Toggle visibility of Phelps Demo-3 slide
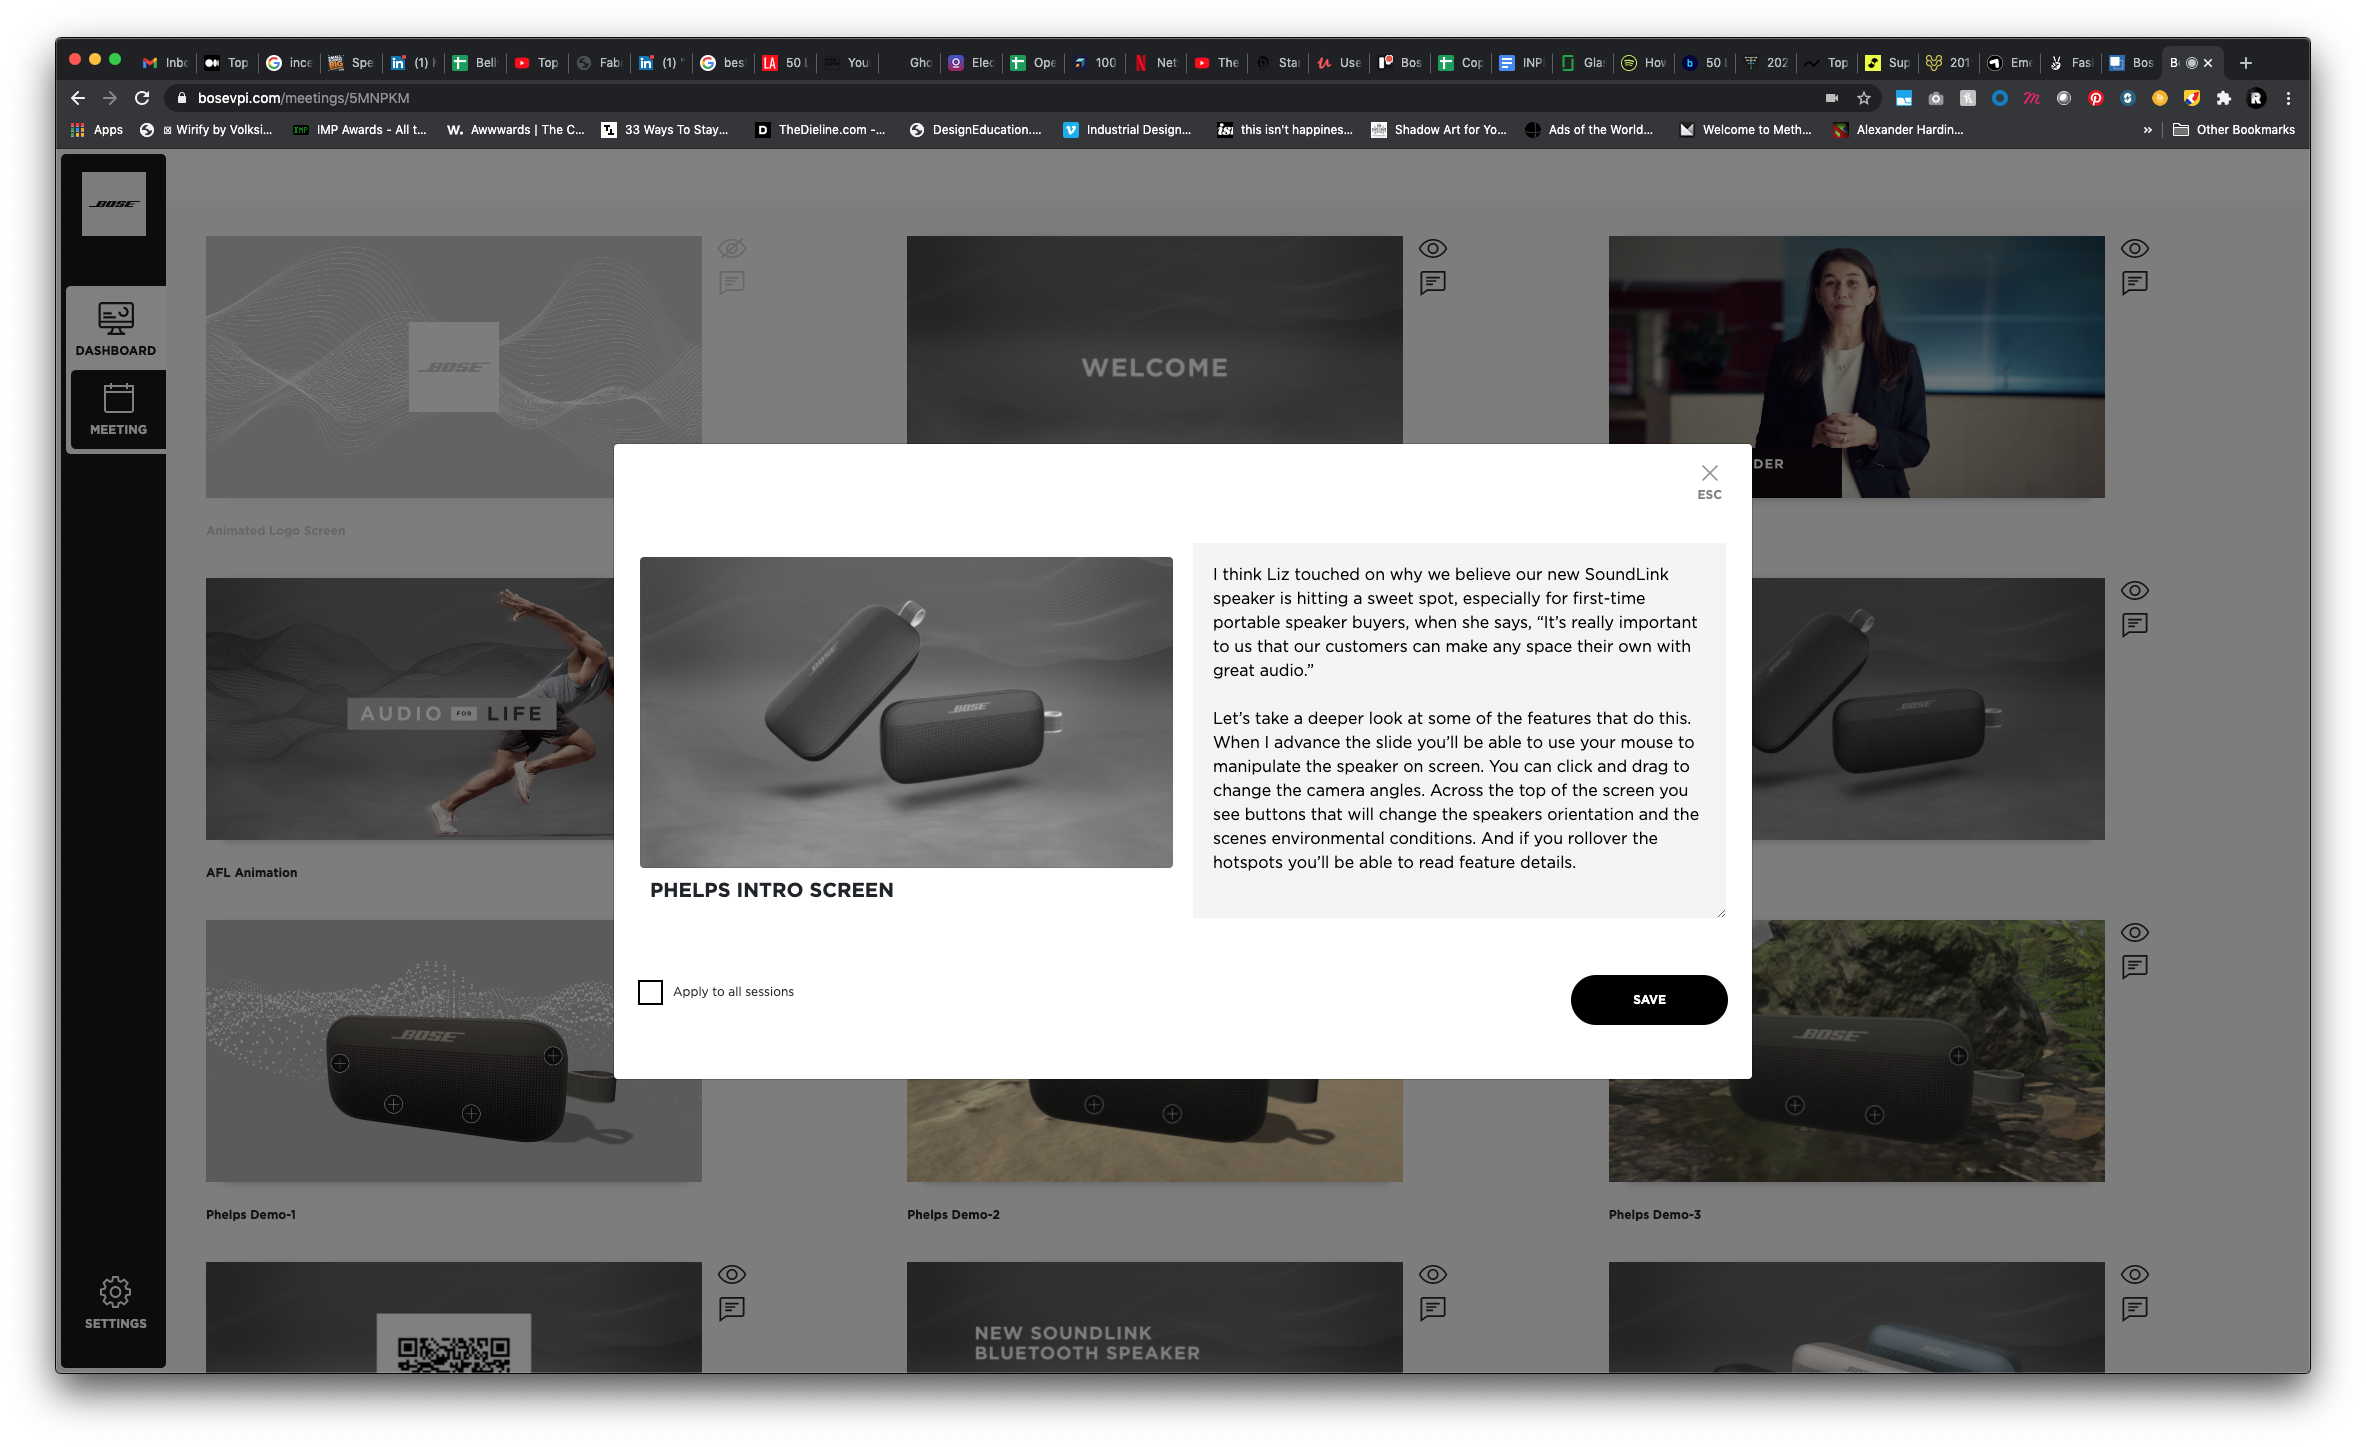Screen dimensions: 2366x1447 point(2135,932)
